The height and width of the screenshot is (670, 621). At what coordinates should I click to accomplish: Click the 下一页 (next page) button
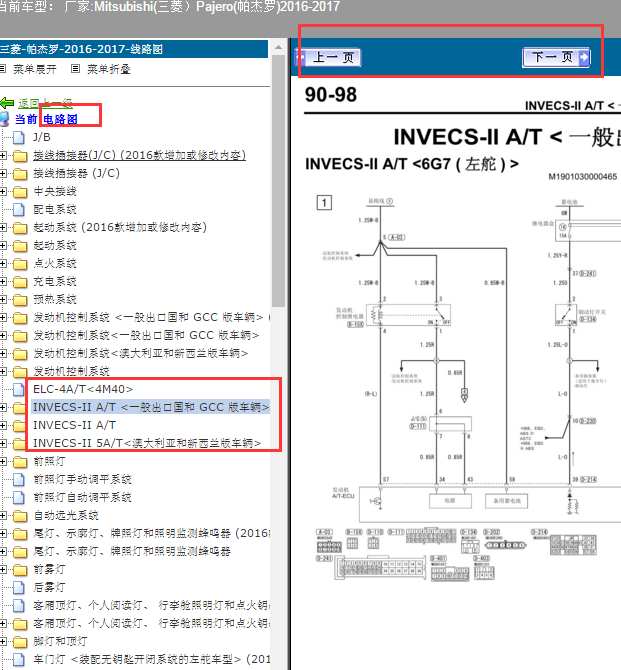[556, 58]
